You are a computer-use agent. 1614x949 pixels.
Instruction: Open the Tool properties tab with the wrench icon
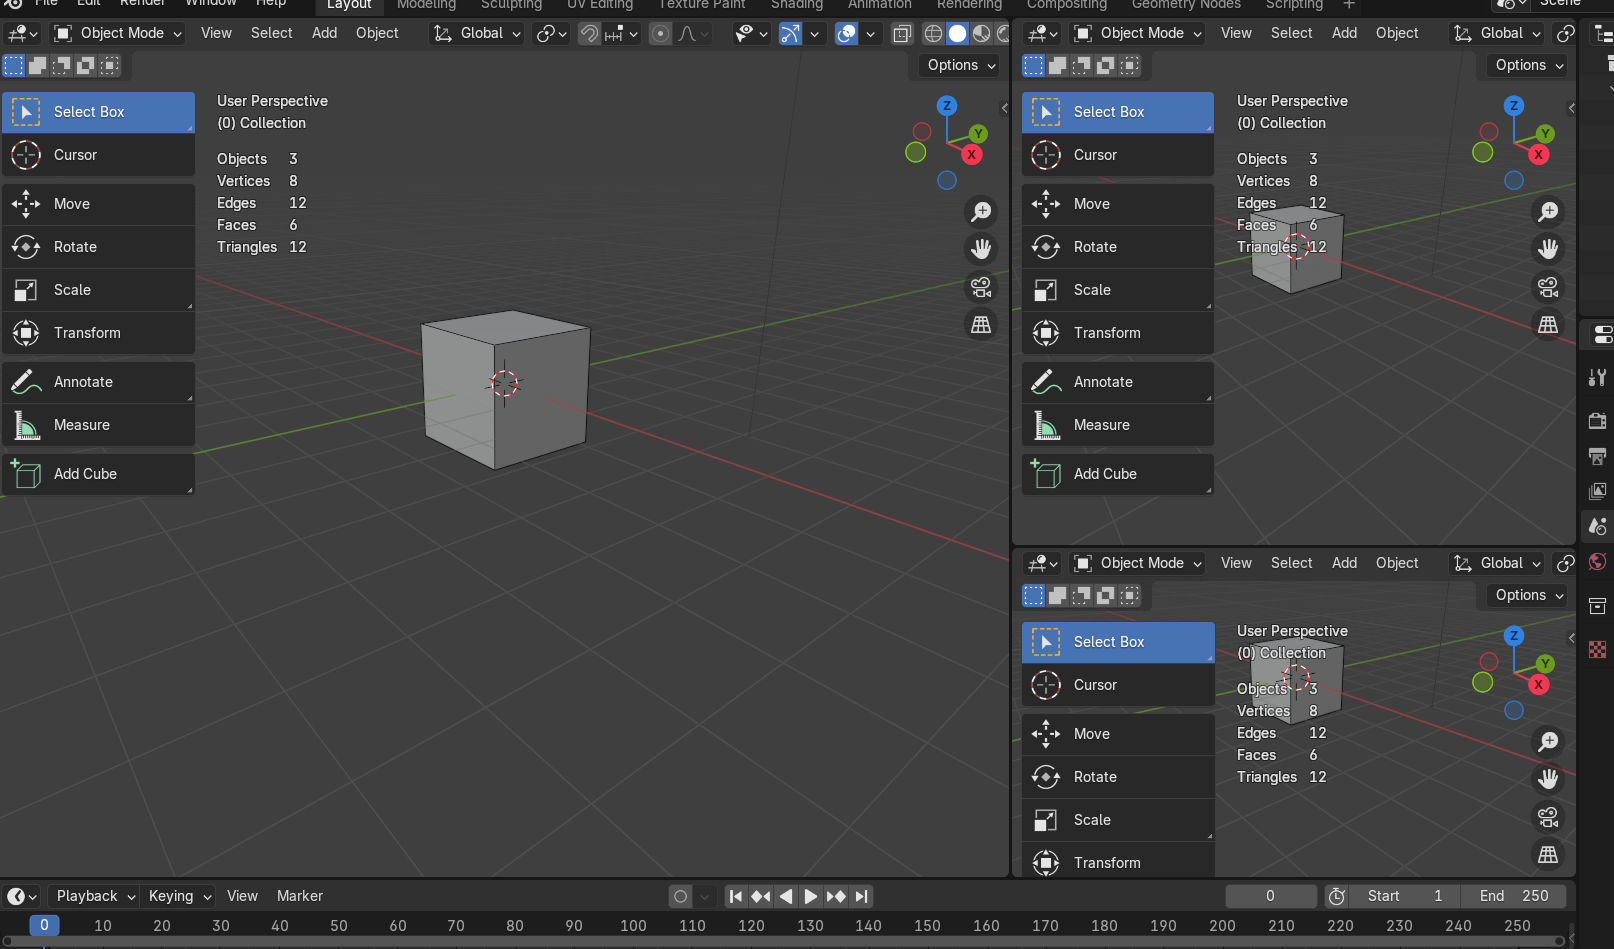(1597, 377)
